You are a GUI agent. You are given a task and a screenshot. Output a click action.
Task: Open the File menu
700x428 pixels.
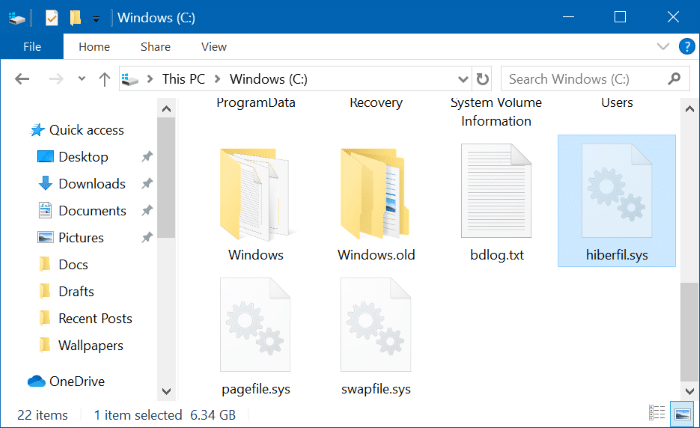pos(32,46)
